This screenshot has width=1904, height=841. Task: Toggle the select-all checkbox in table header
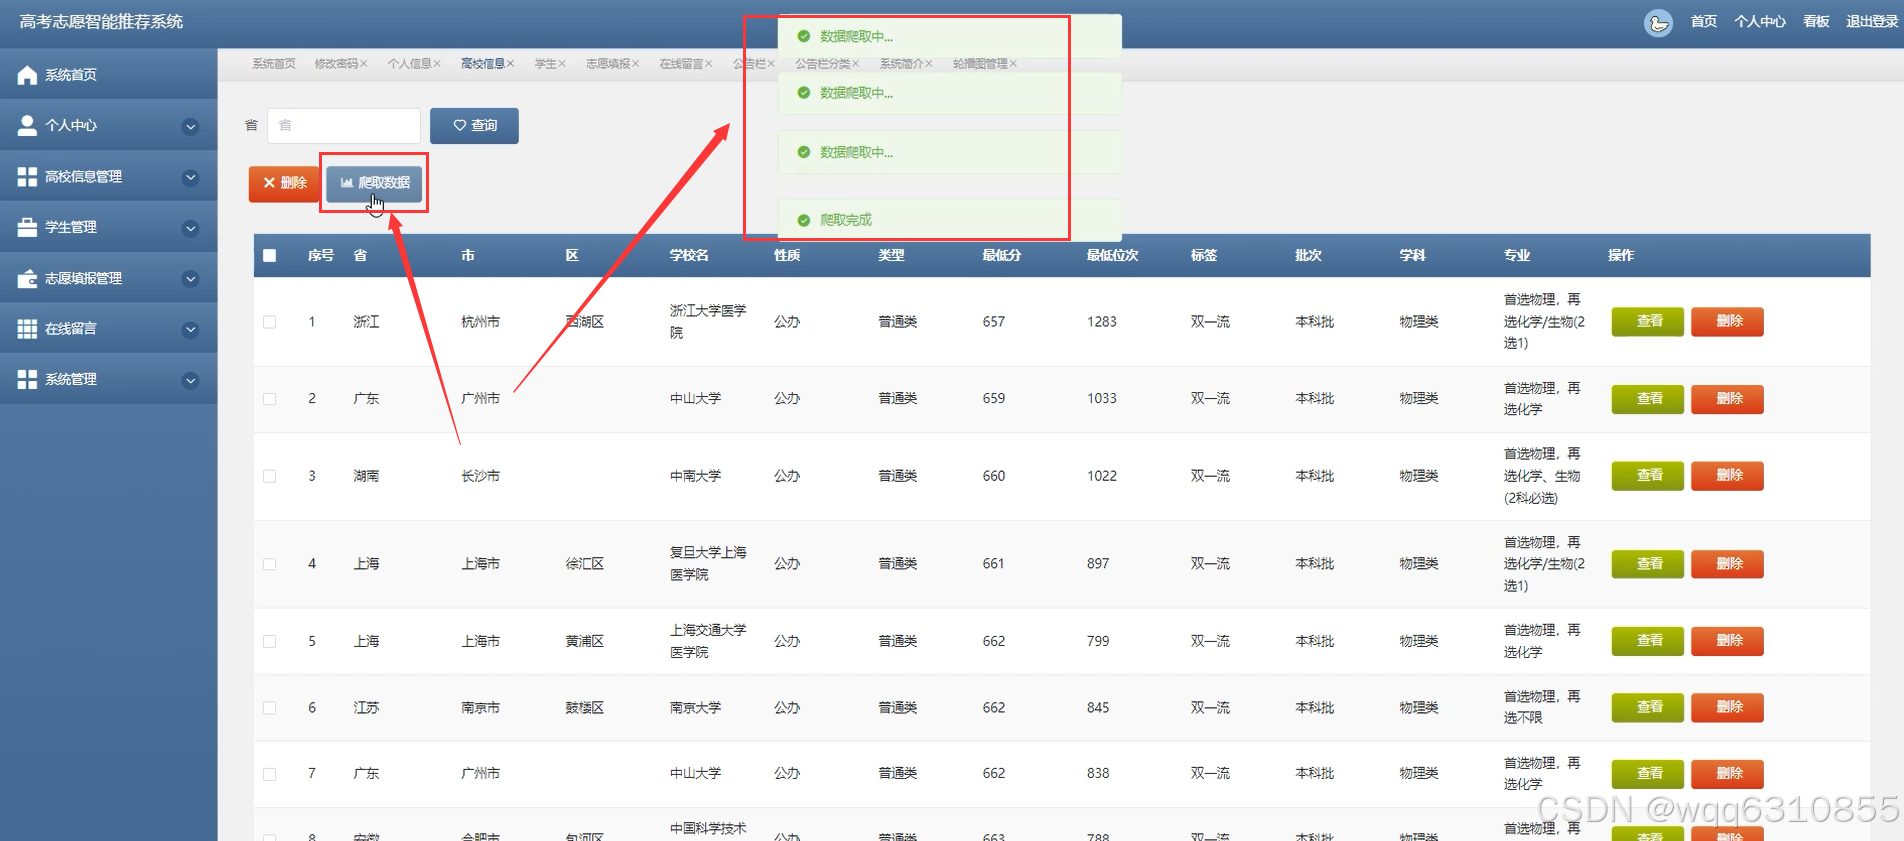click(269, 255)
